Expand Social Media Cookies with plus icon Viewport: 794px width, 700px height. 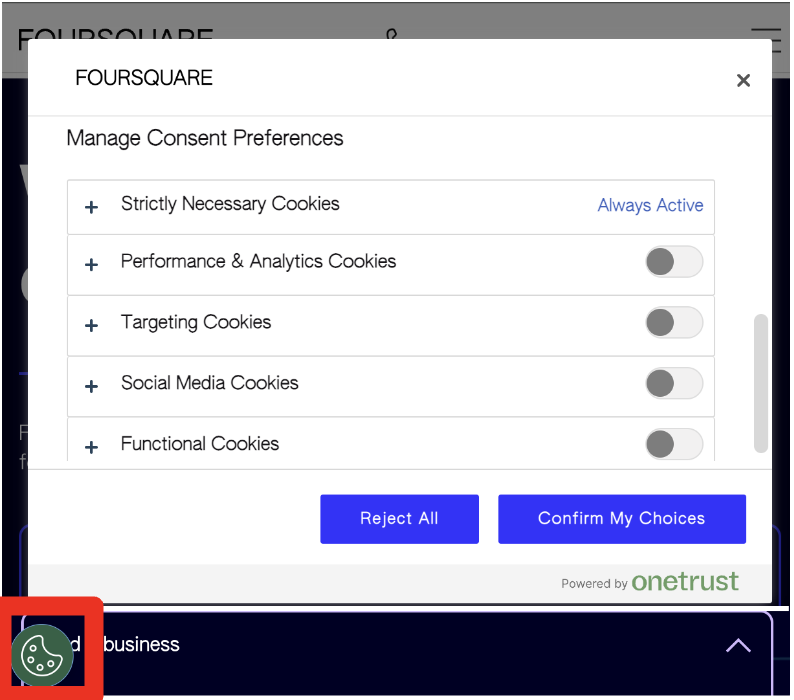(92, 386)
